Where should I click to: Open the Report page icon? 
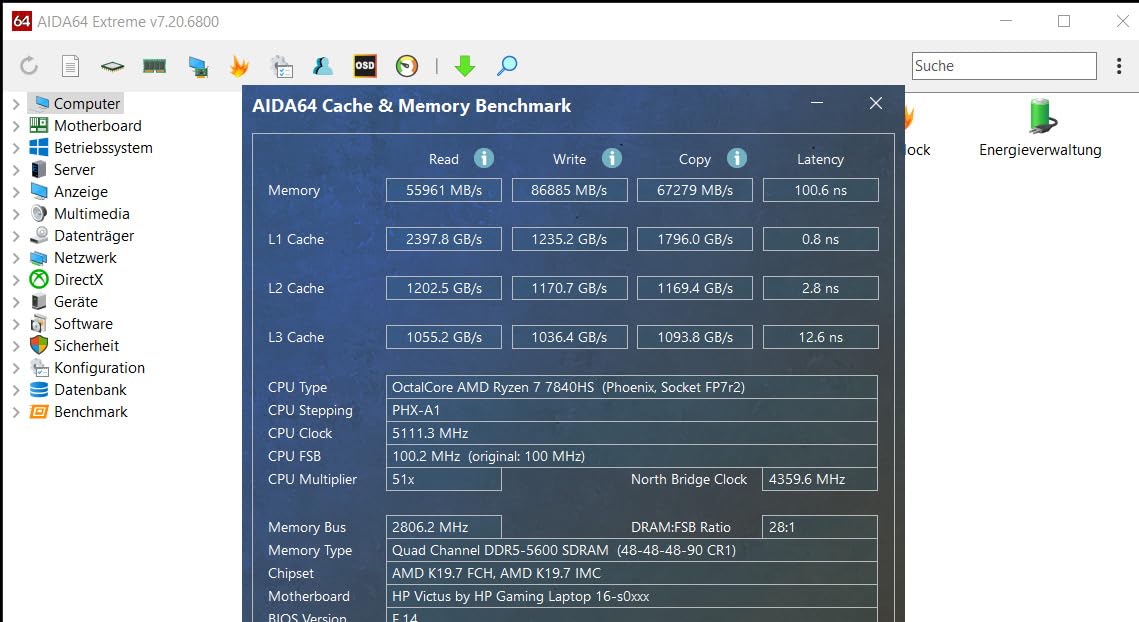point(70,66)
